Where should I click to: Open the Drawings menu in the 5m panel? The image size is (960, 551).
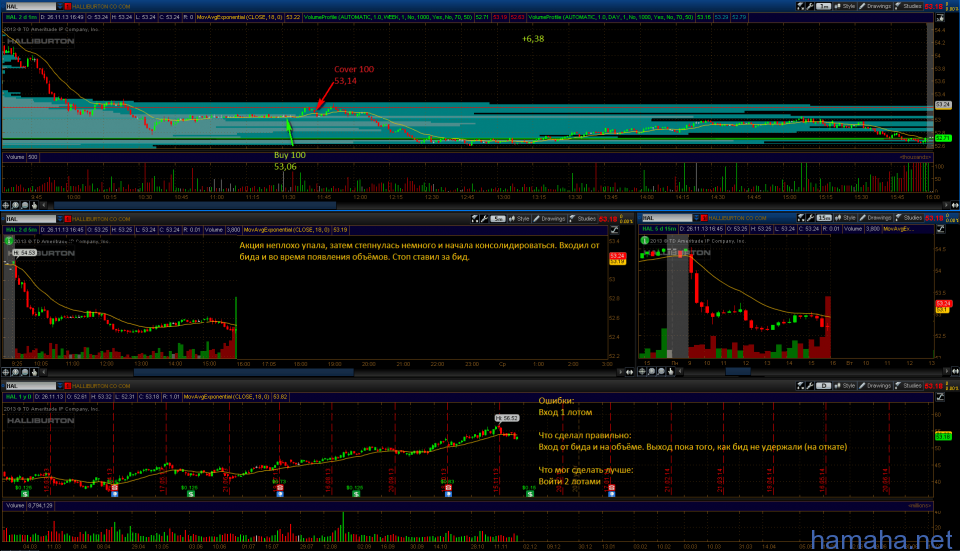(549, 219)
